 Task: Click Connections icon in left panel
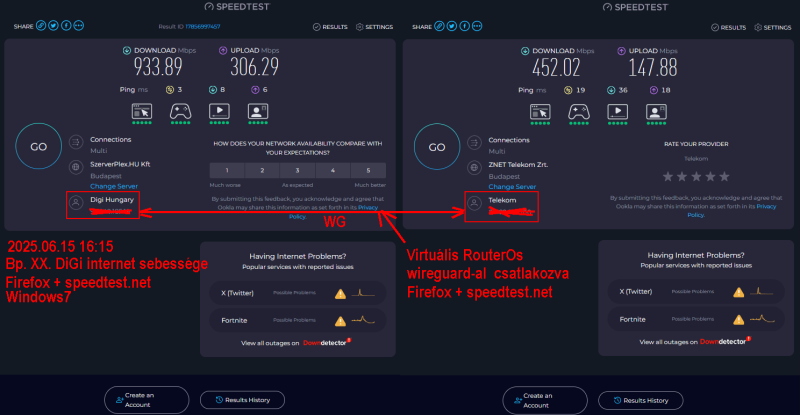[x=76, y=142]
